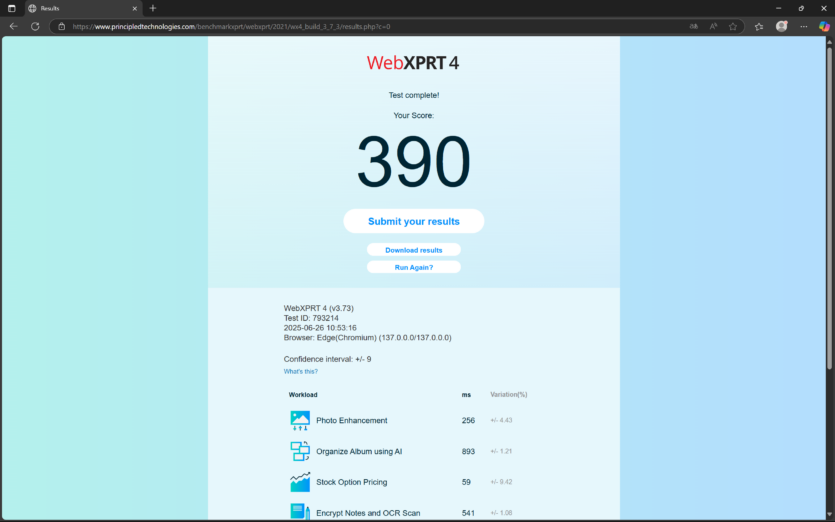Click the address bar URL
The width and height of the screenshot is (835, 522).
pos(231,26)
